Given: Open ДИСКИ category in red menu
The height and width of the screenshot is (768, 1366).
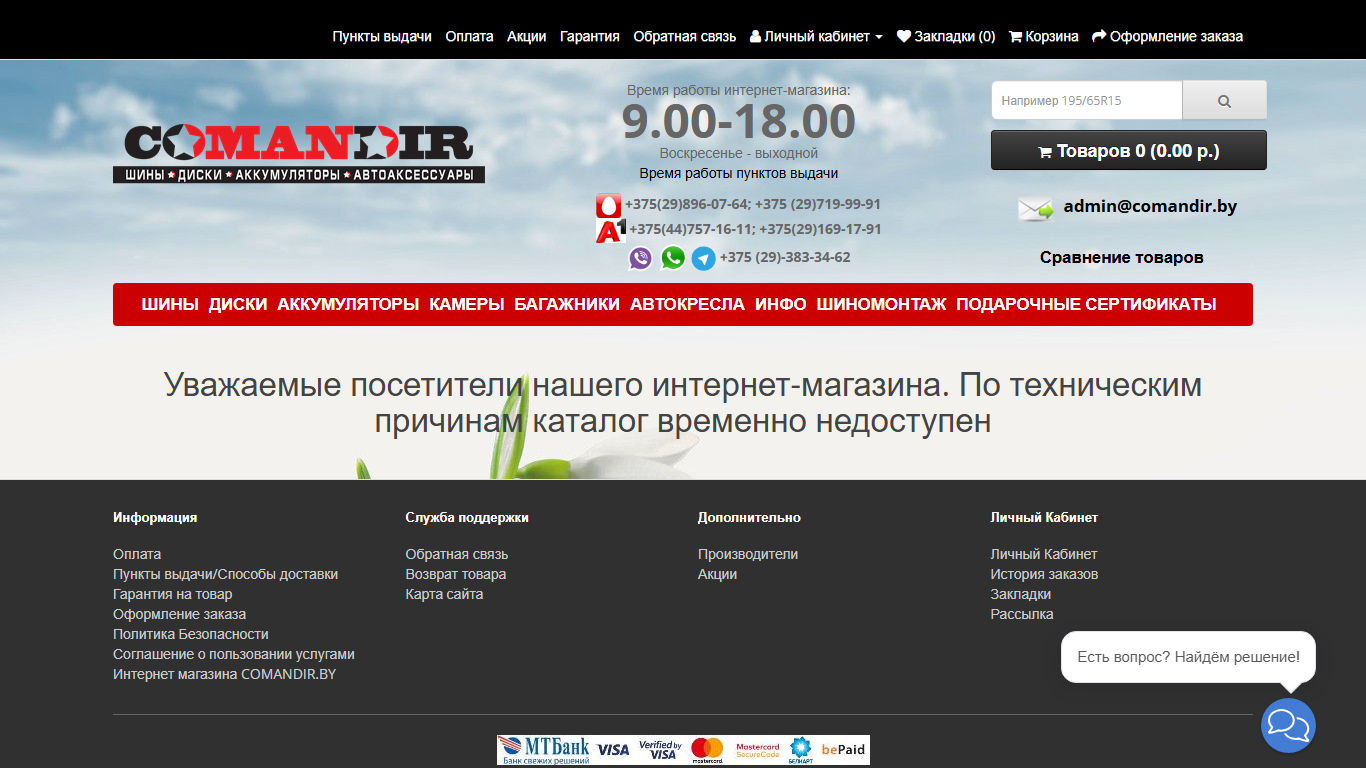Looking at the screenshot, I should click(x=238, y=304).
